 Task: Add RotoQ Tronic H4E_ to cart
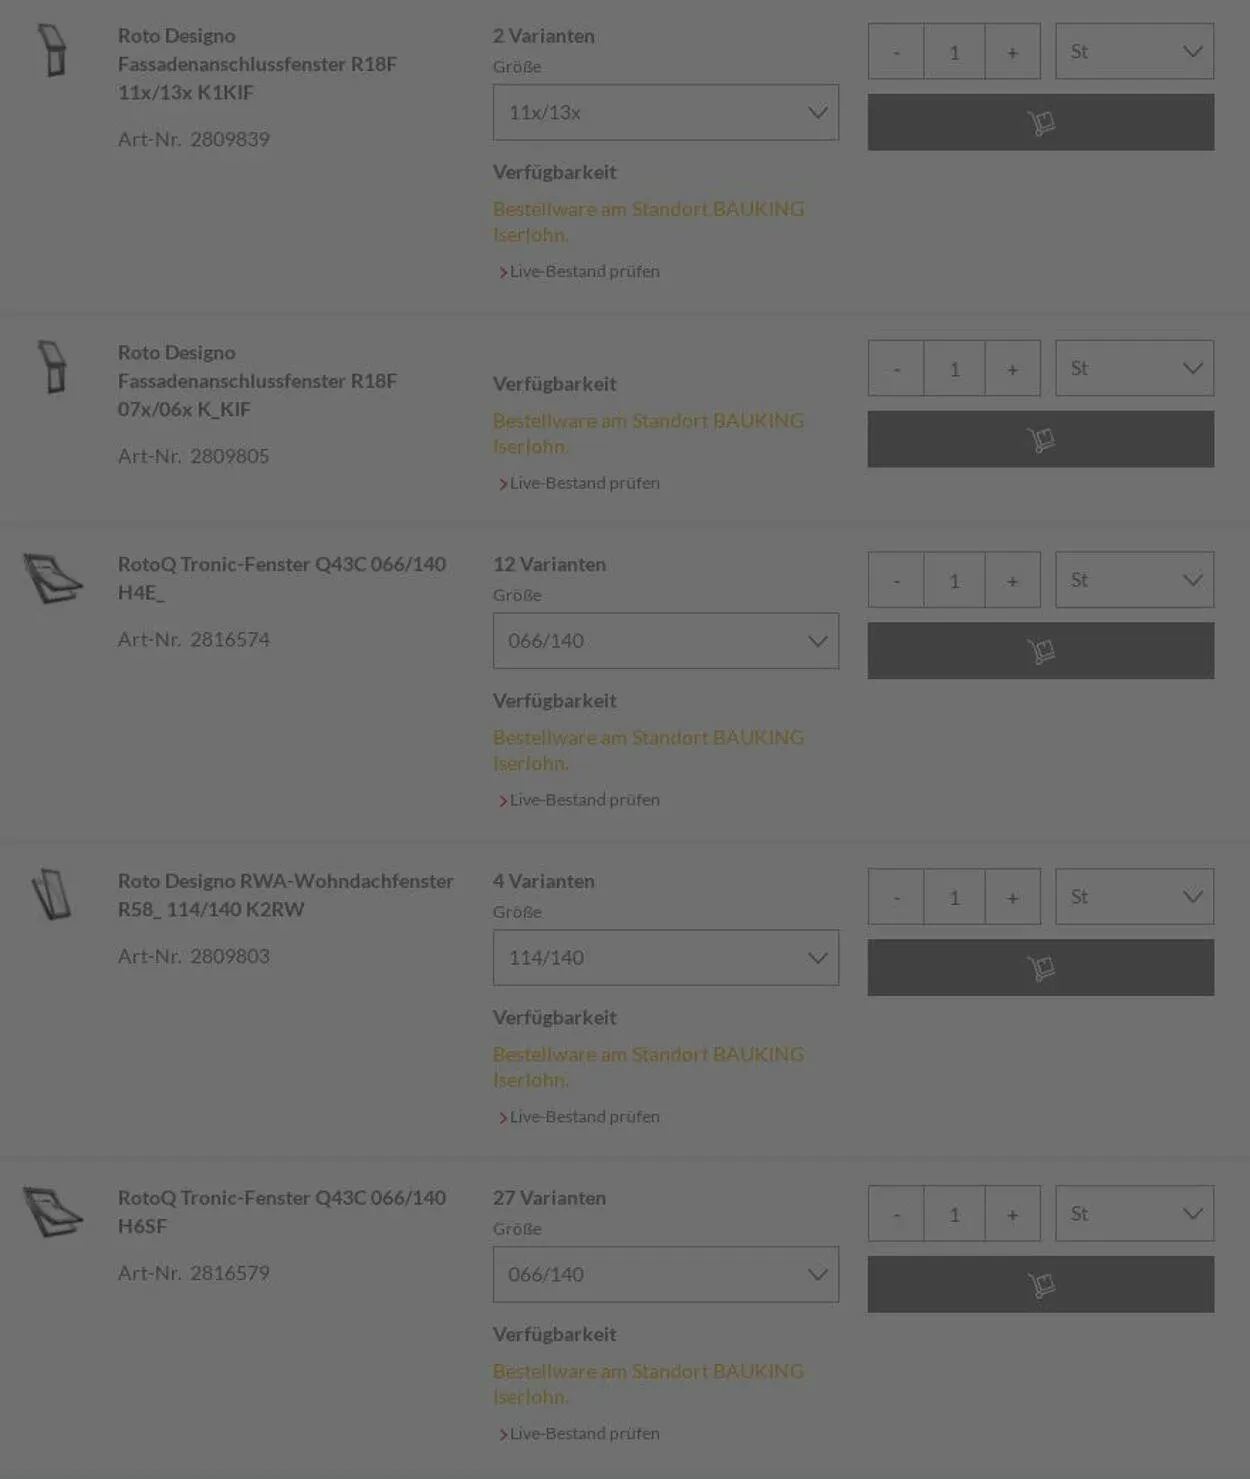click(1040, 651)
